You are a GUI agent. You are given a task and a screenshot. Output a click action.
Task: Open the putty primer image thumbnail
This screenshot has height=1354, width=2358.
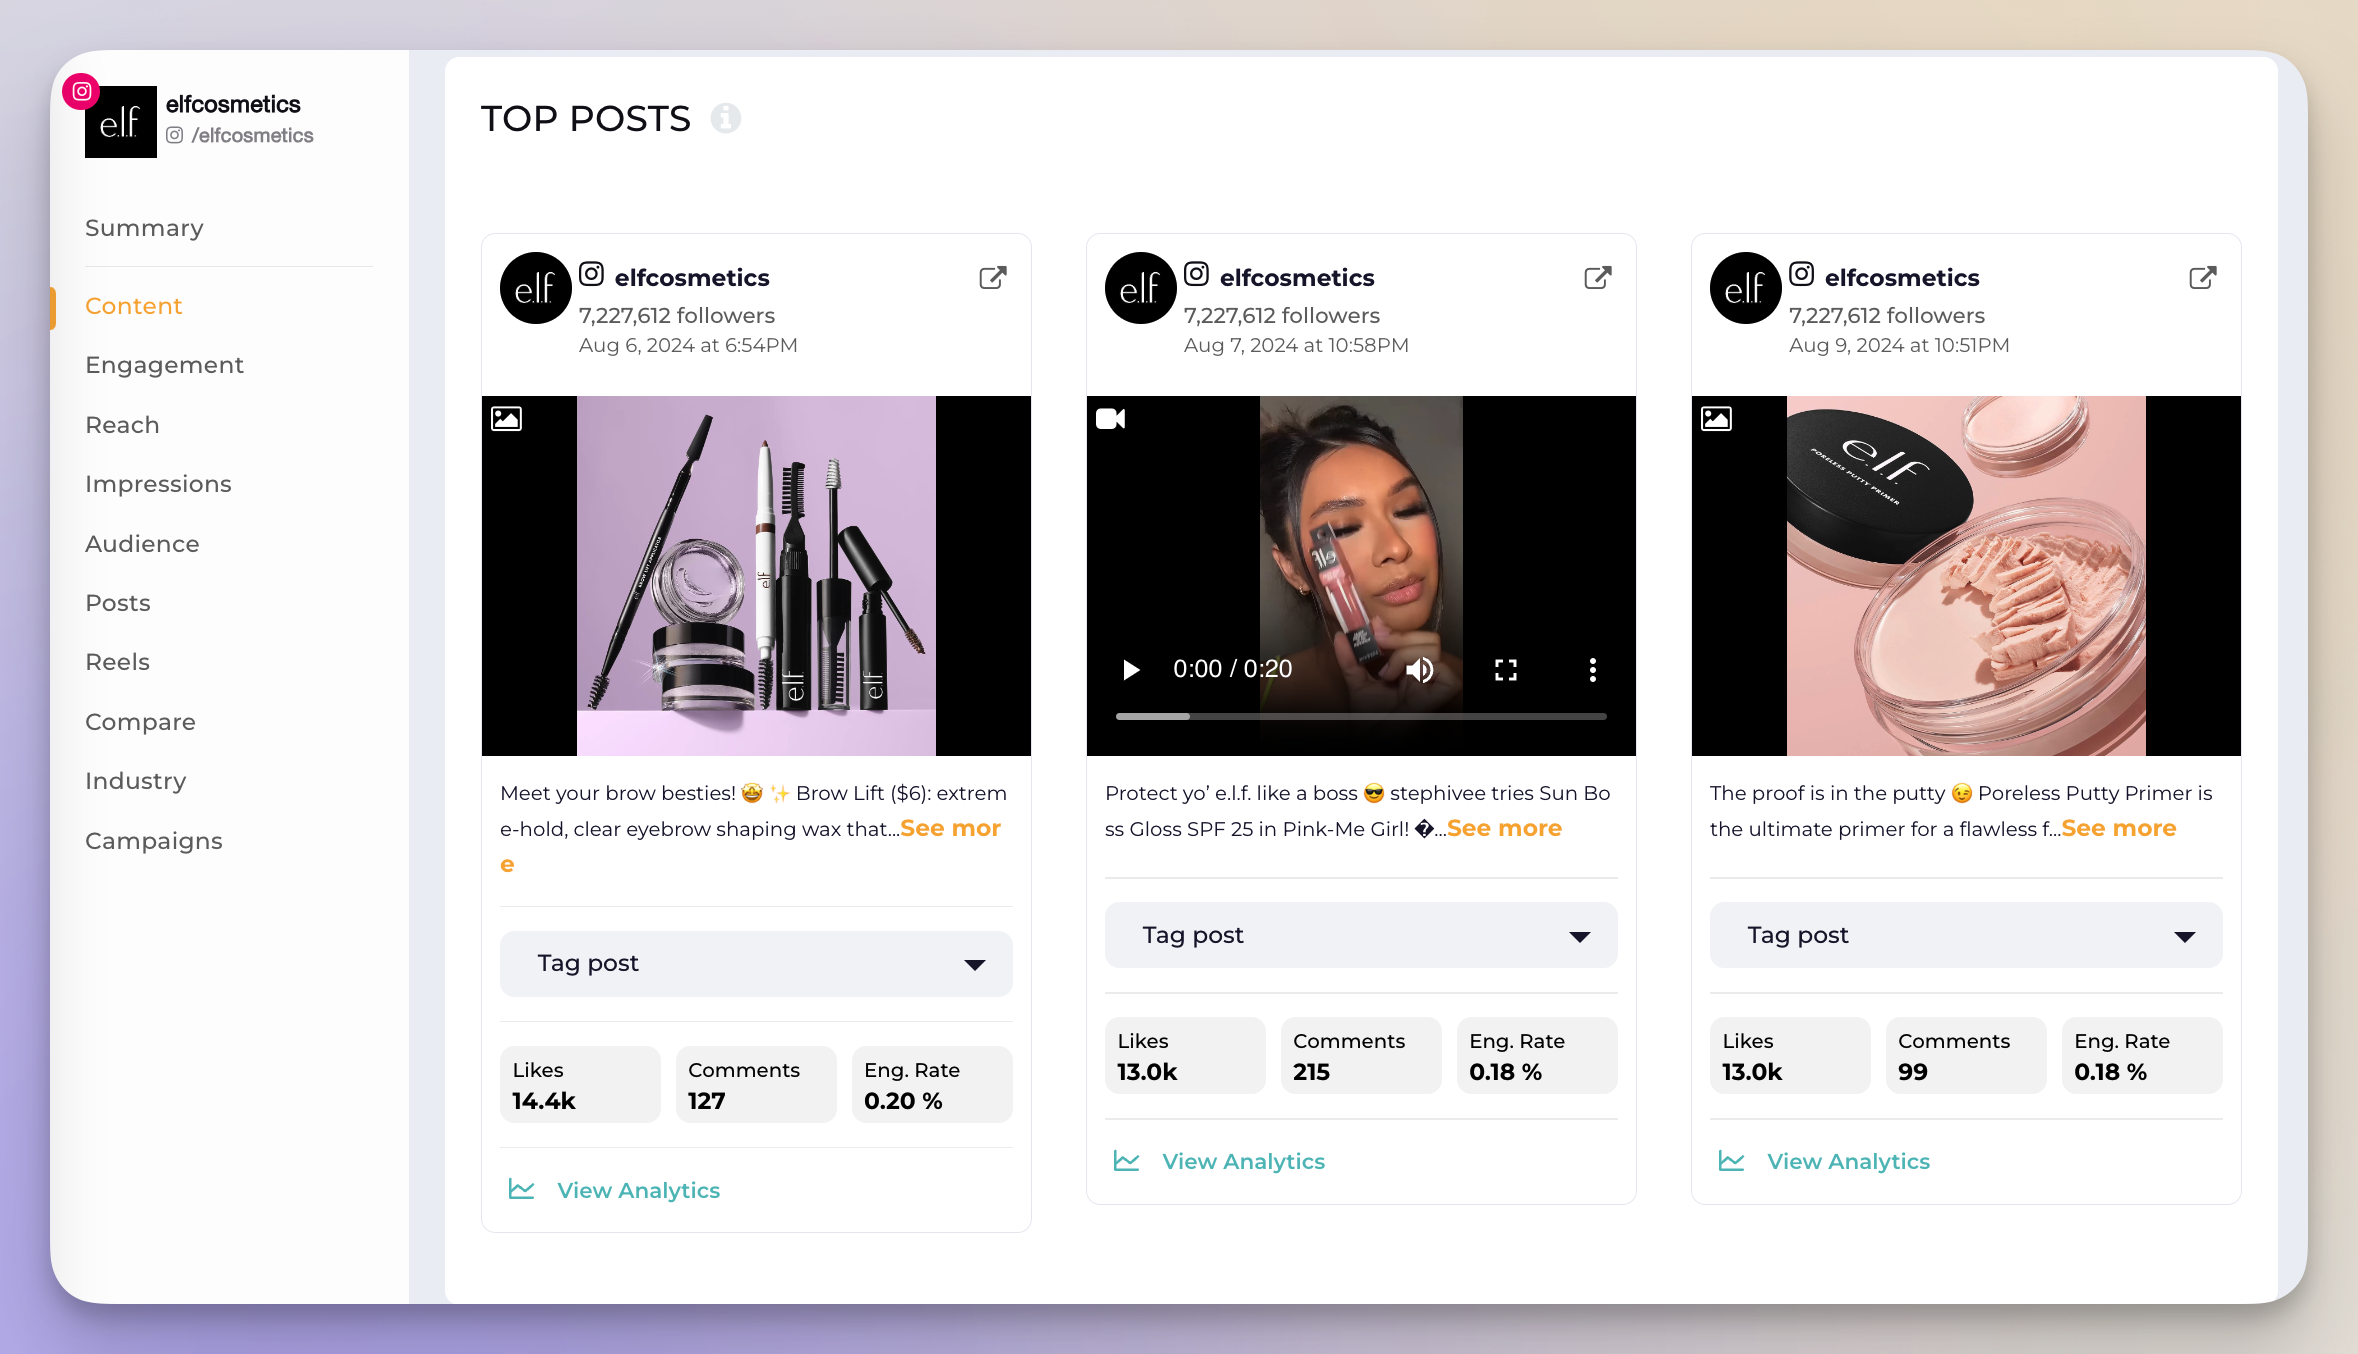1966,576
